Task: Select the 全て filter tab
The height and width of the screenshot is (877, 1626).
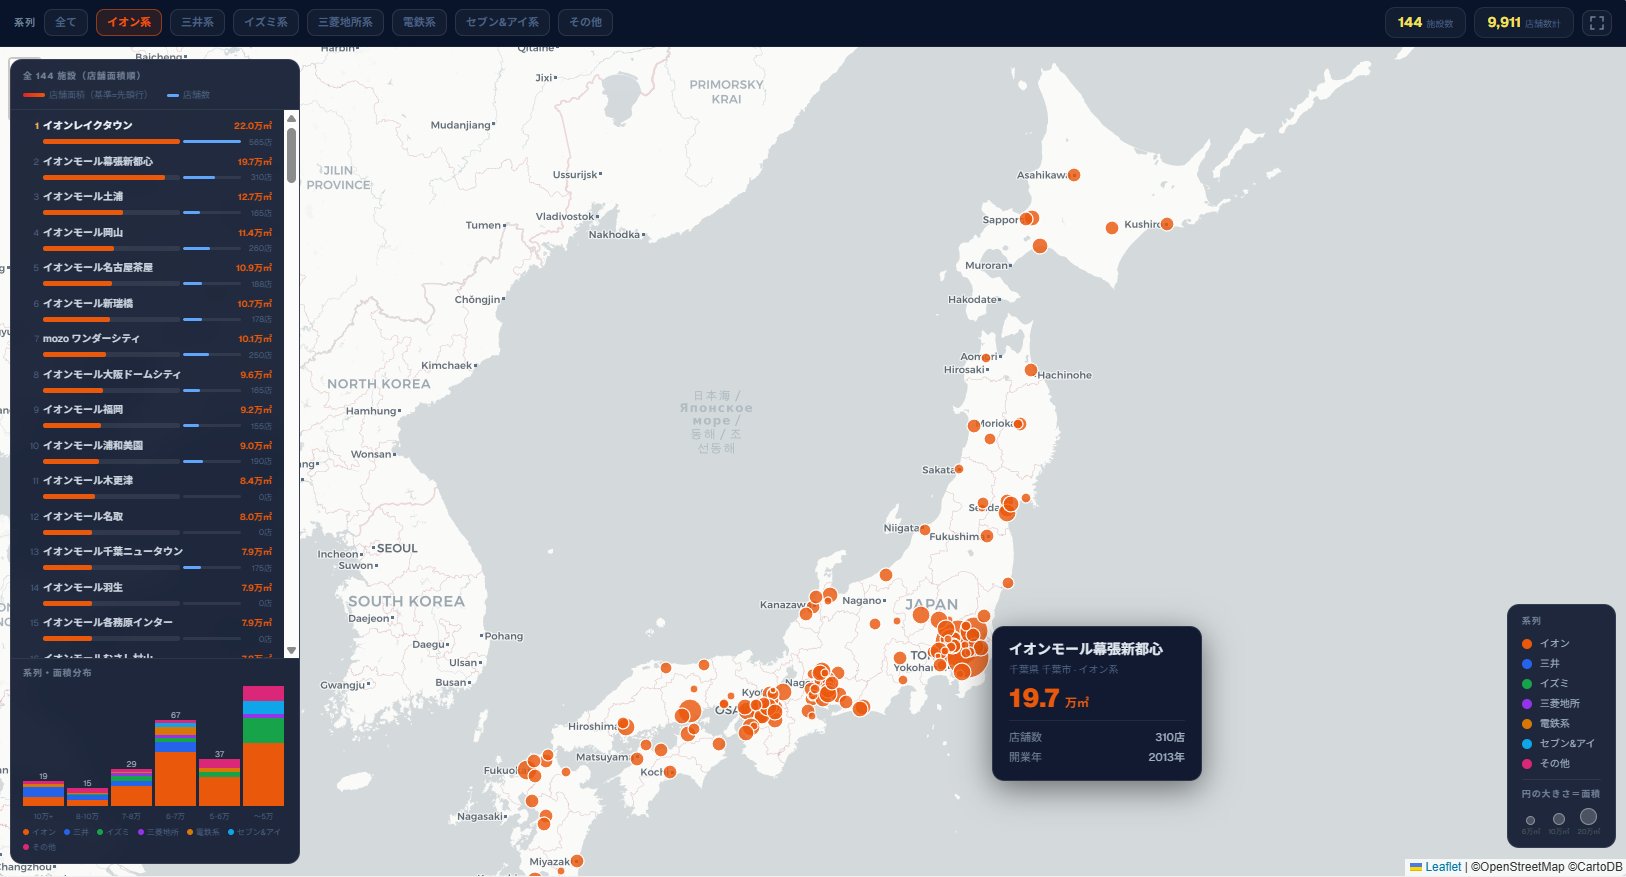Action: coord(66,22)
